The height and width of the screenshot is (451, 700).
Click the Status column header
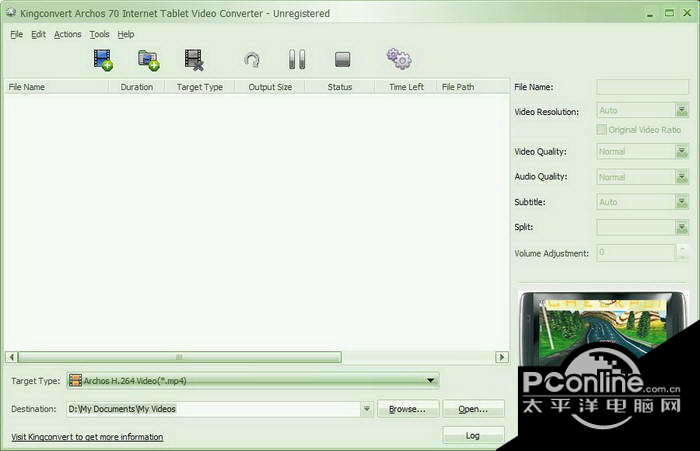point(340,87)
